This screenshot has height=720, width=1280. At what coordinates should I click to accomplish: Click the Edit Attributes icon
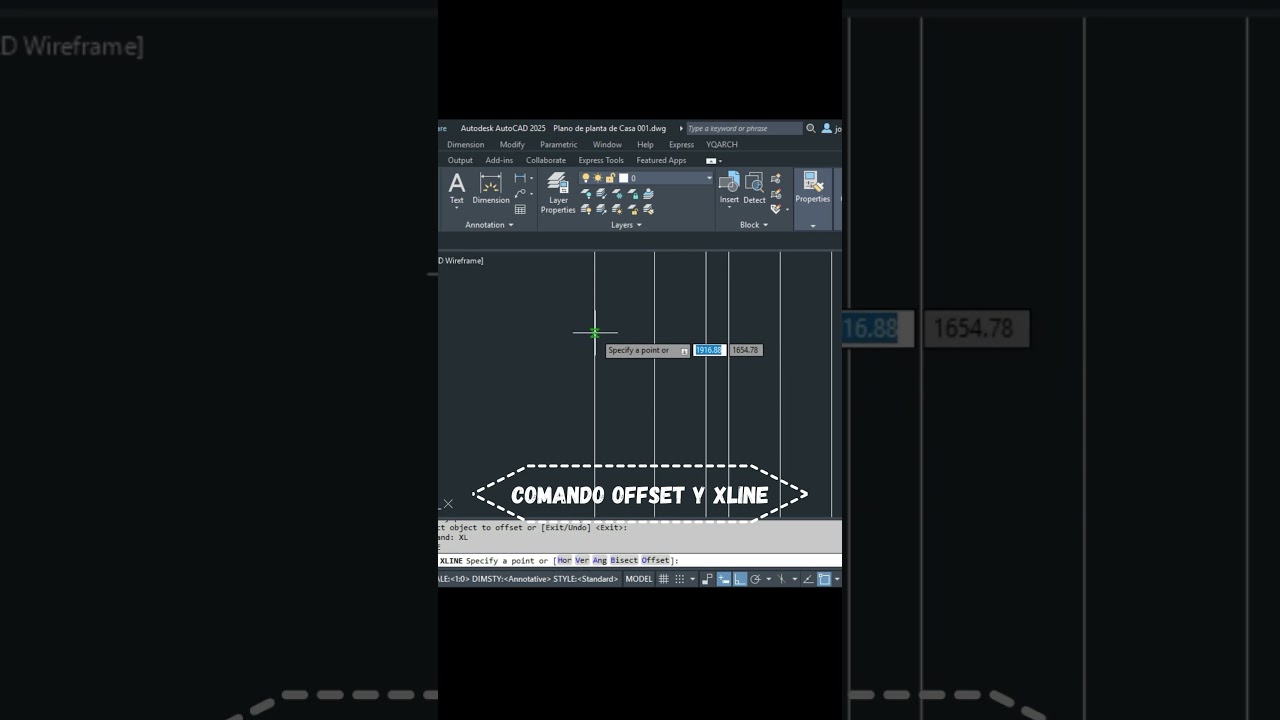point(775,209)
